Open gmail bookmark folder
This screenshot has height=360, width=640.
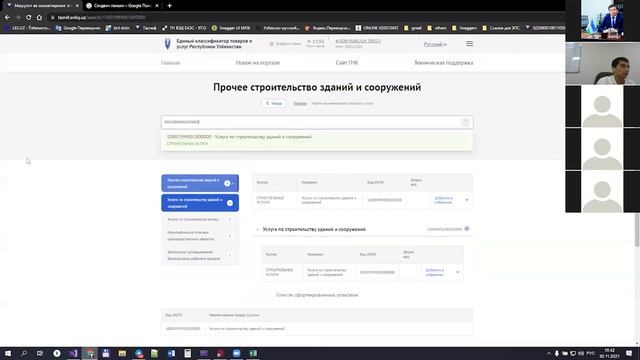point(413,28)
